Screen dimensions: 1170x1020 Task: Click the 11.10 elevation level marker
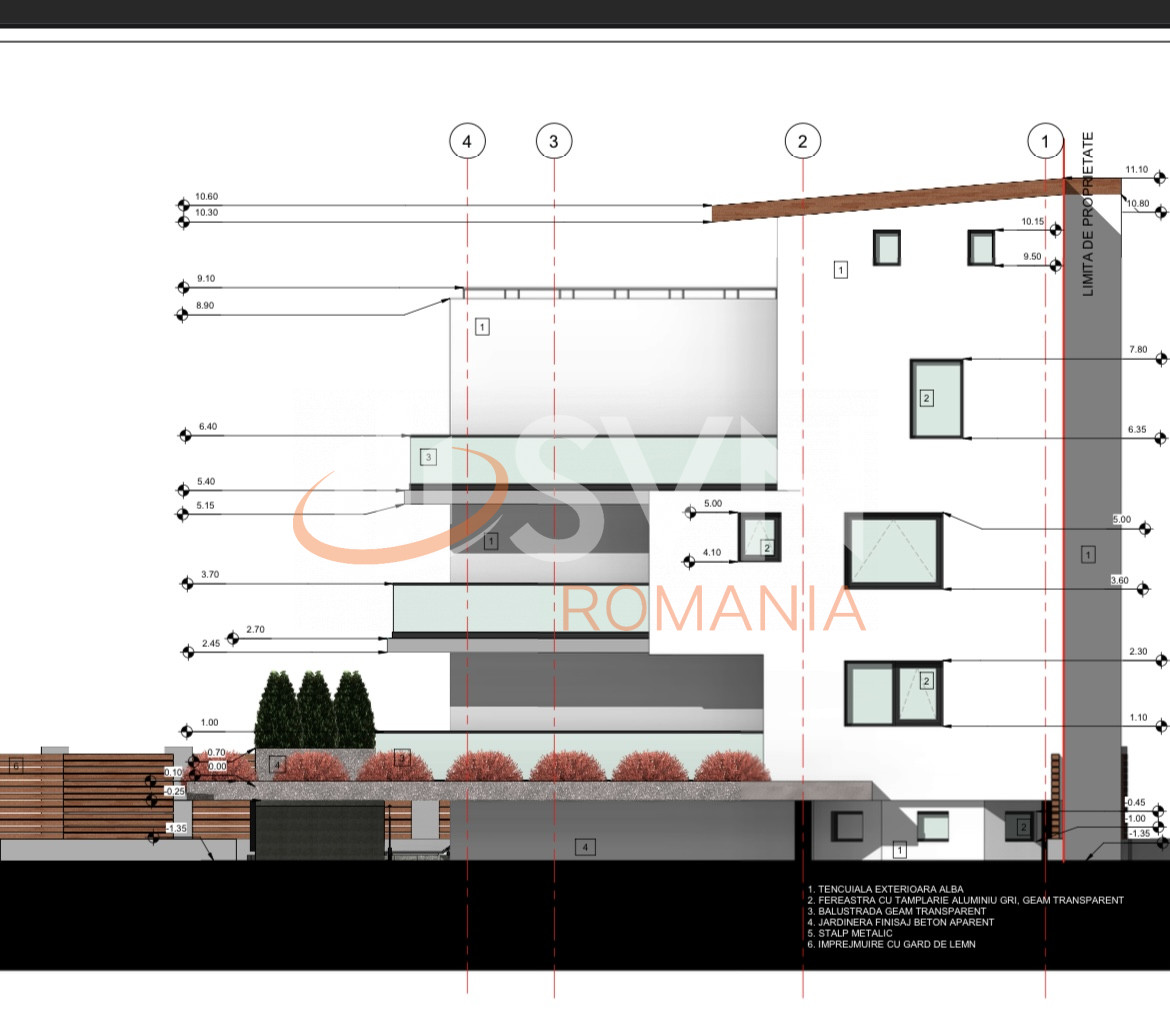(1159, 178)
